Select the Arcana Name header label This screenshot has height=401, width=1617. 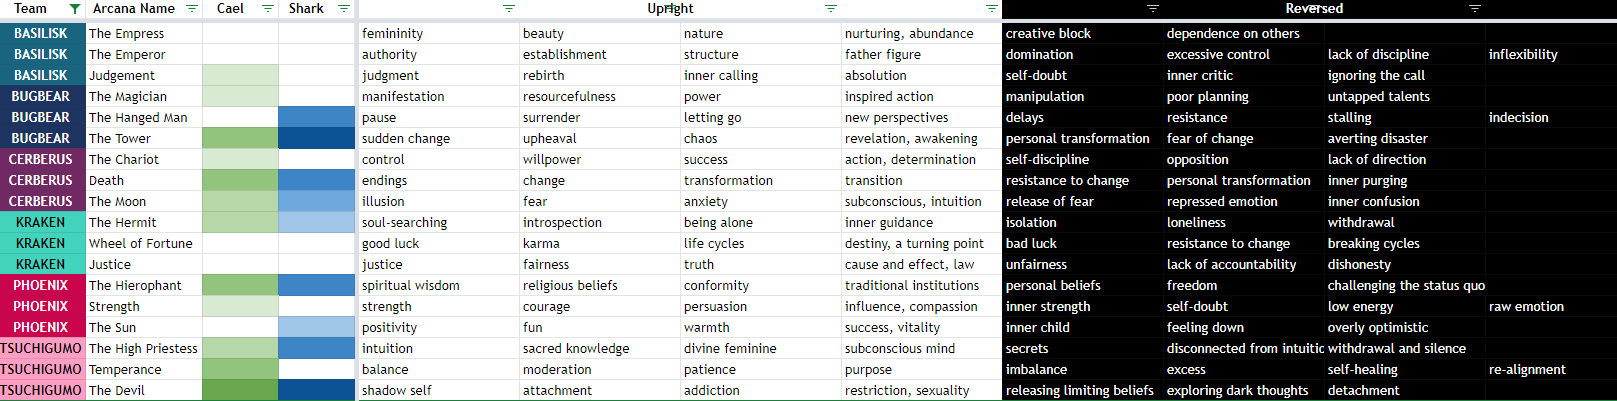point(134,9)
